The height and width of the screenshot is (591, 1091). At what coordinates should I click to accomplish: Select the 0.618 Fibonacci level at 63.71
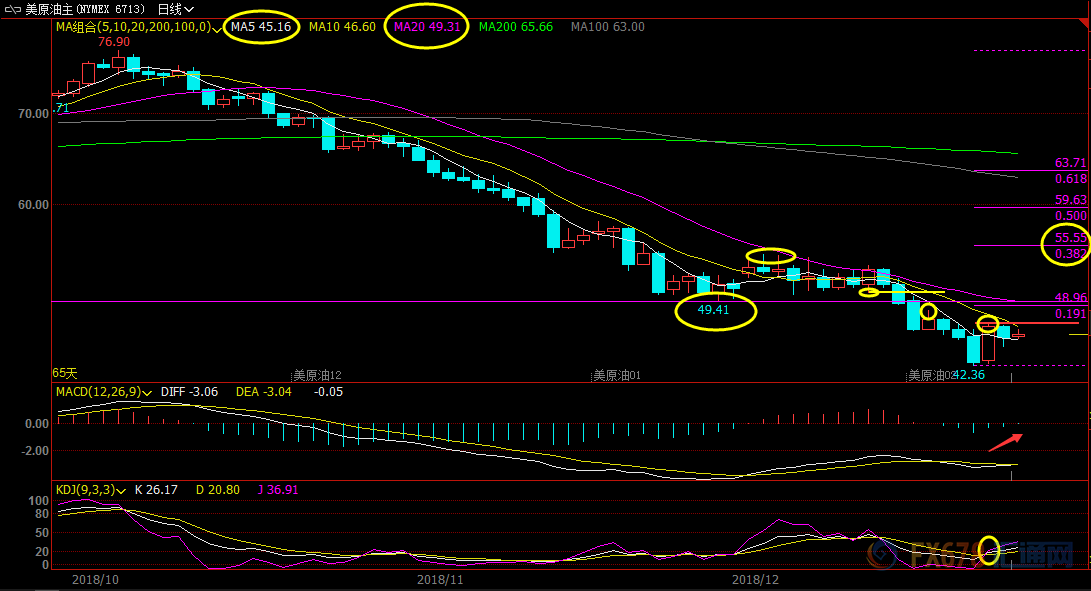coord(1070,178)
